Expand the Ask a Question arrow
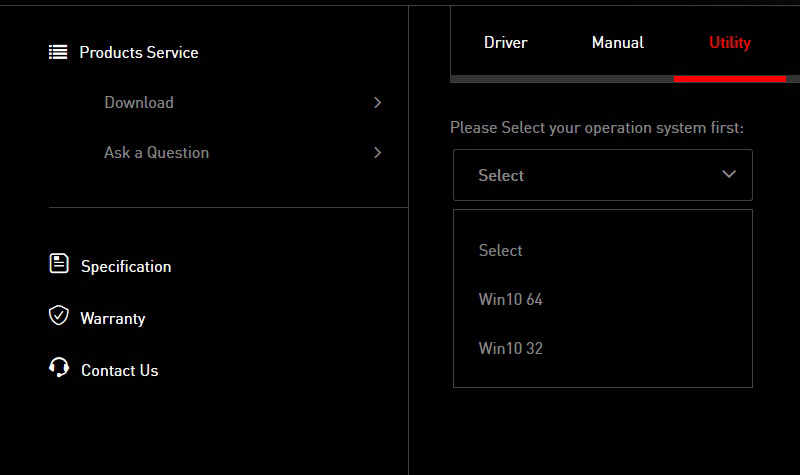The height and width of the screenshot is (475, 800). [377, 152]
